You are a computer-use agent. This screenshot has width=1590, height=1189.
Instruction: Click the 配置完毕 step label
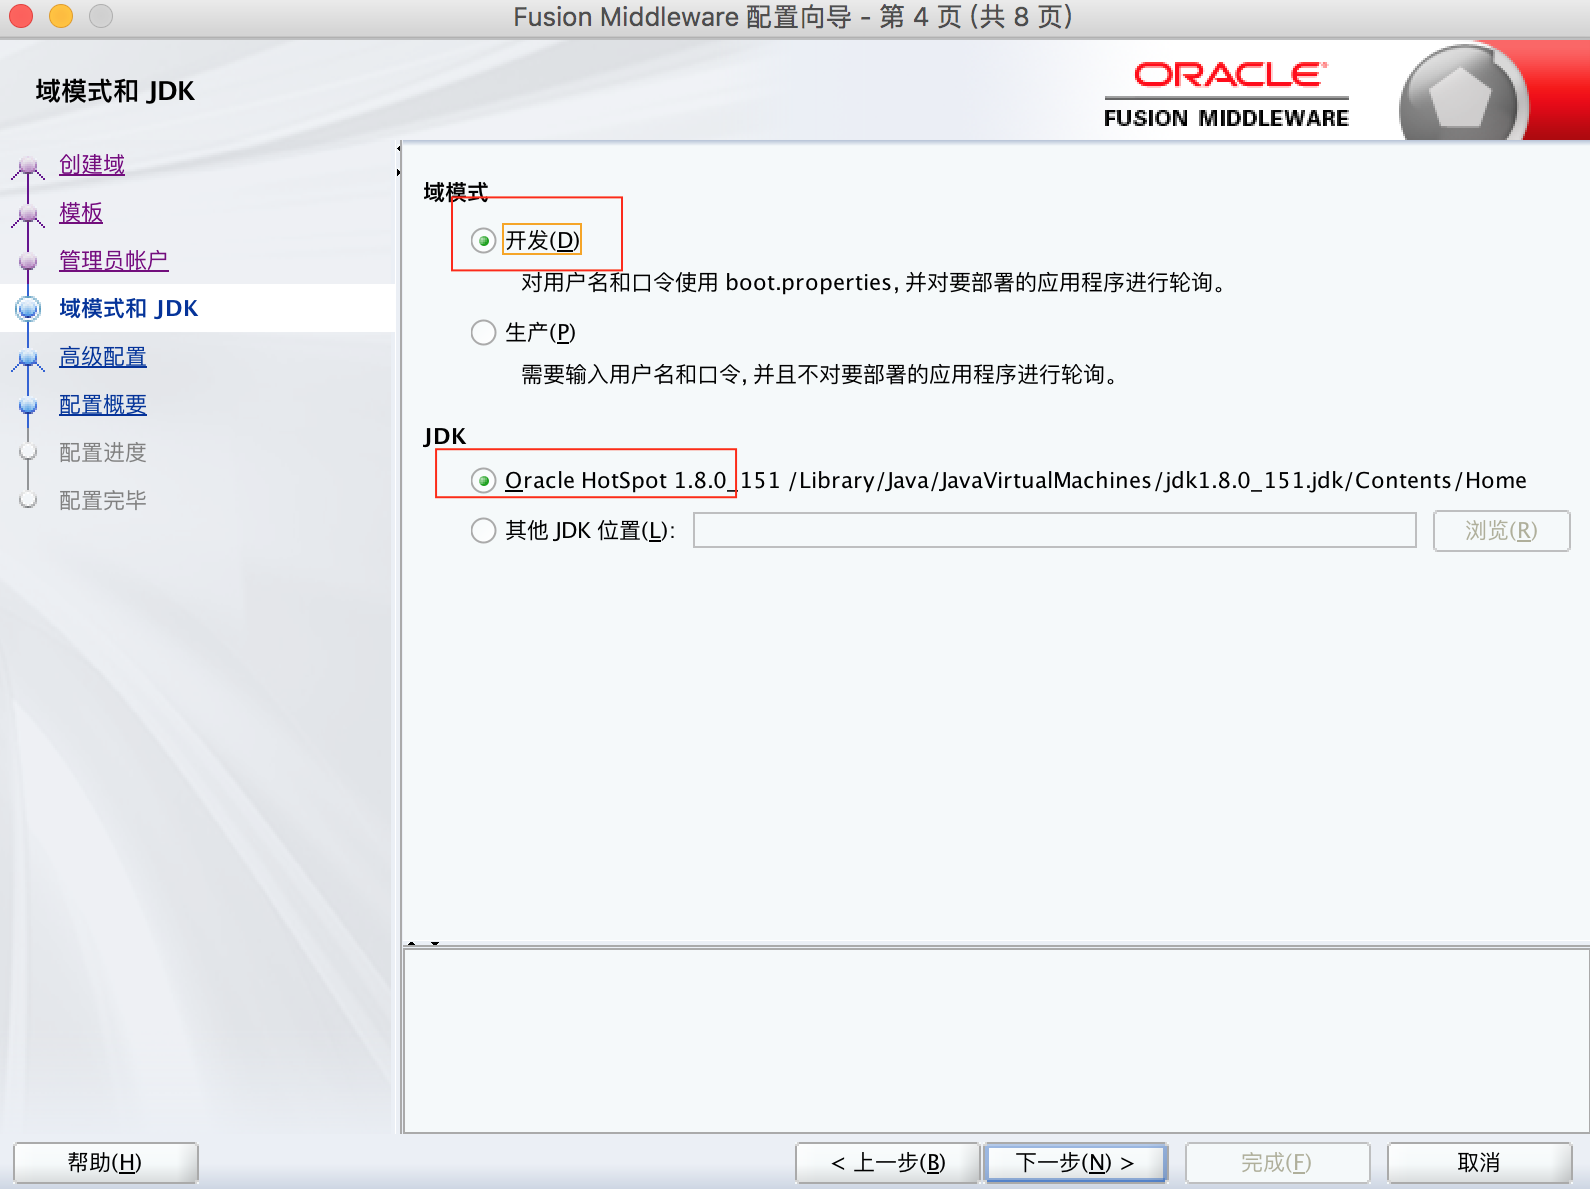(103, 501)
